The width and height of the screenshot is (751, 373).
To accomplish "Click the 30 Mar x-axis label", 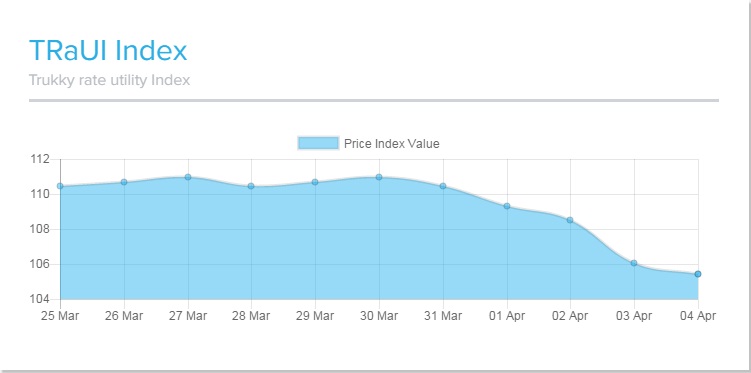I will [x=379, y=316].
